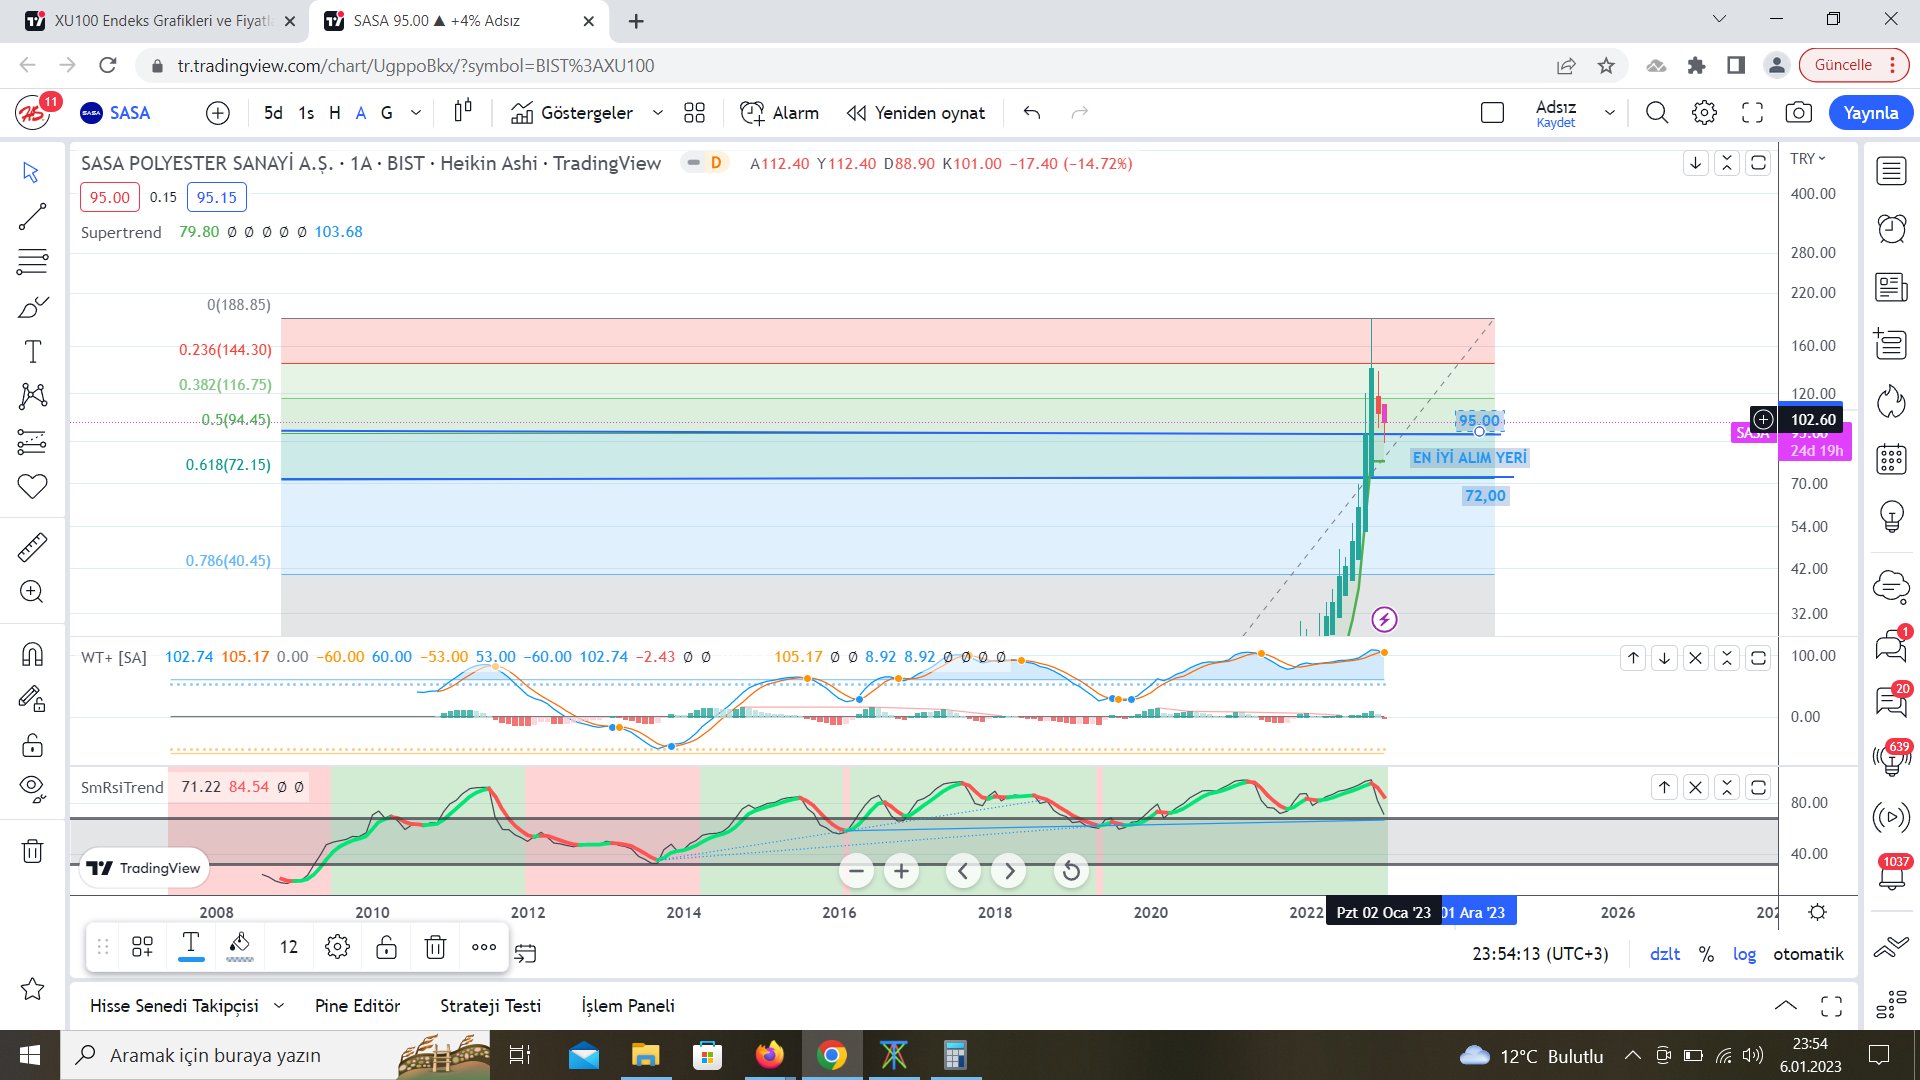This screenshot has width=1920, height=1080.
Task: Open candlestick chart type selector
Action: tap(462, 113)
